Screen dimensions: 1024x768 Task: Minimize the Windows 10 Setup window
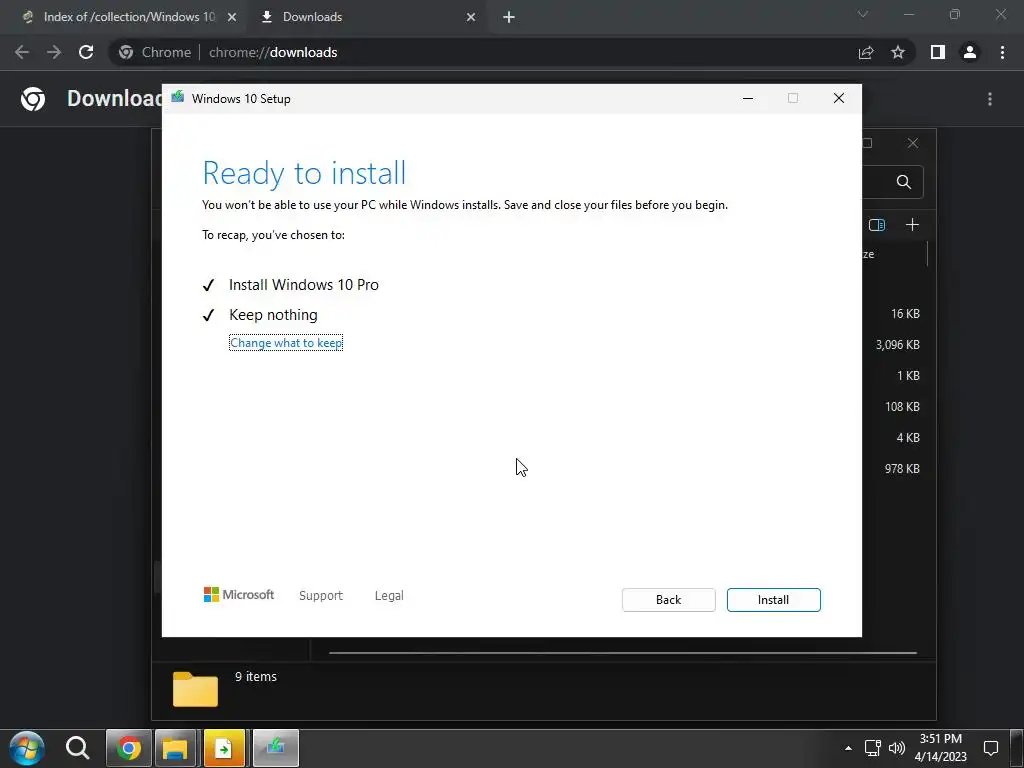pos(748,98)
